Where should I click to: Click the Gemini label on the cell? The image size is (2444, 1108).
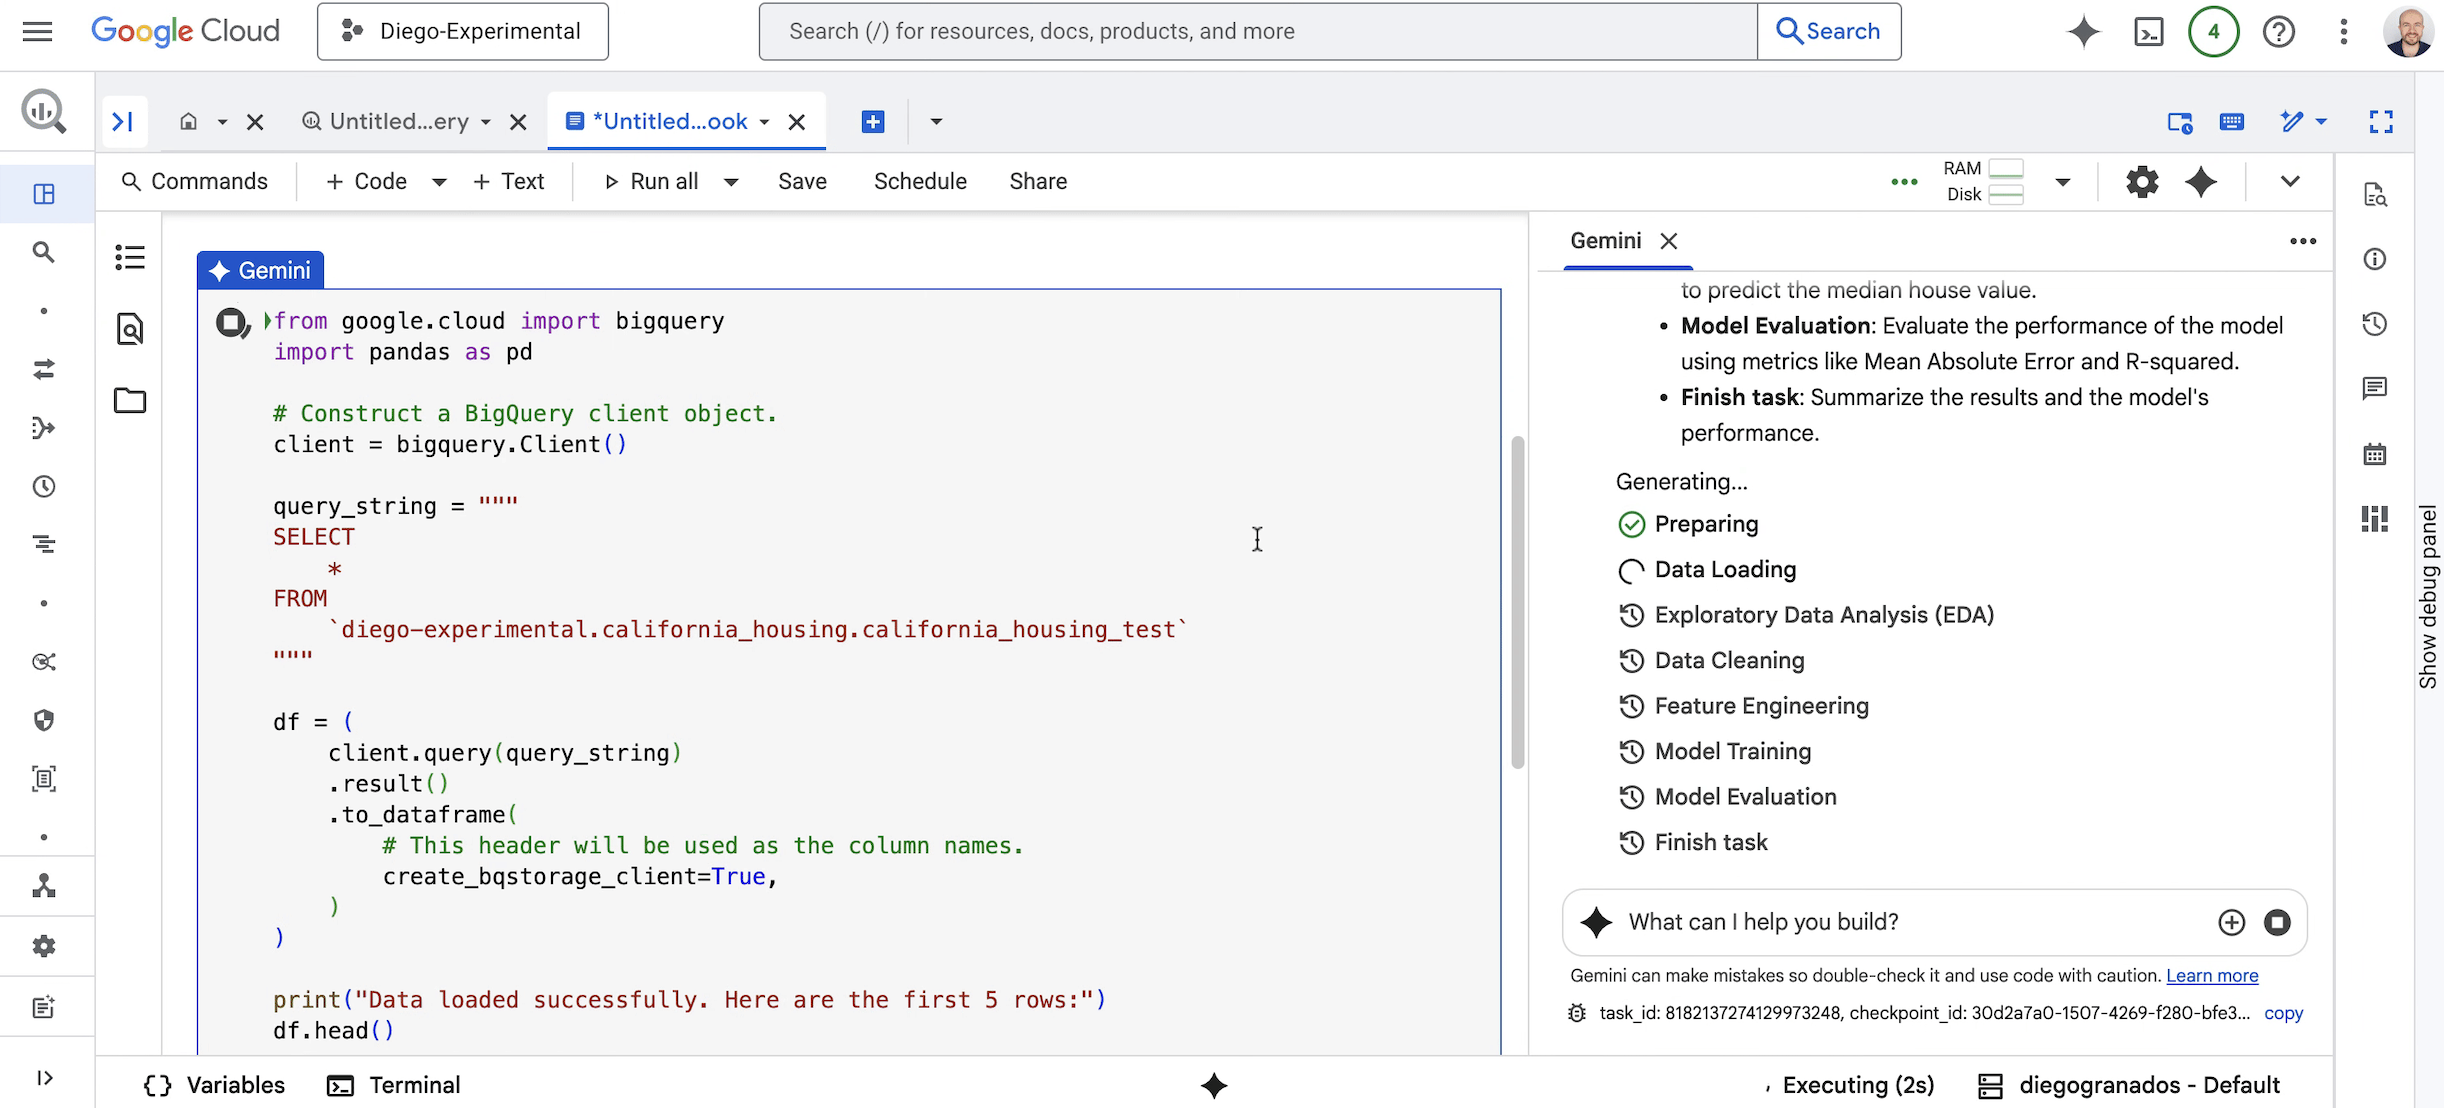click(261, 270)
